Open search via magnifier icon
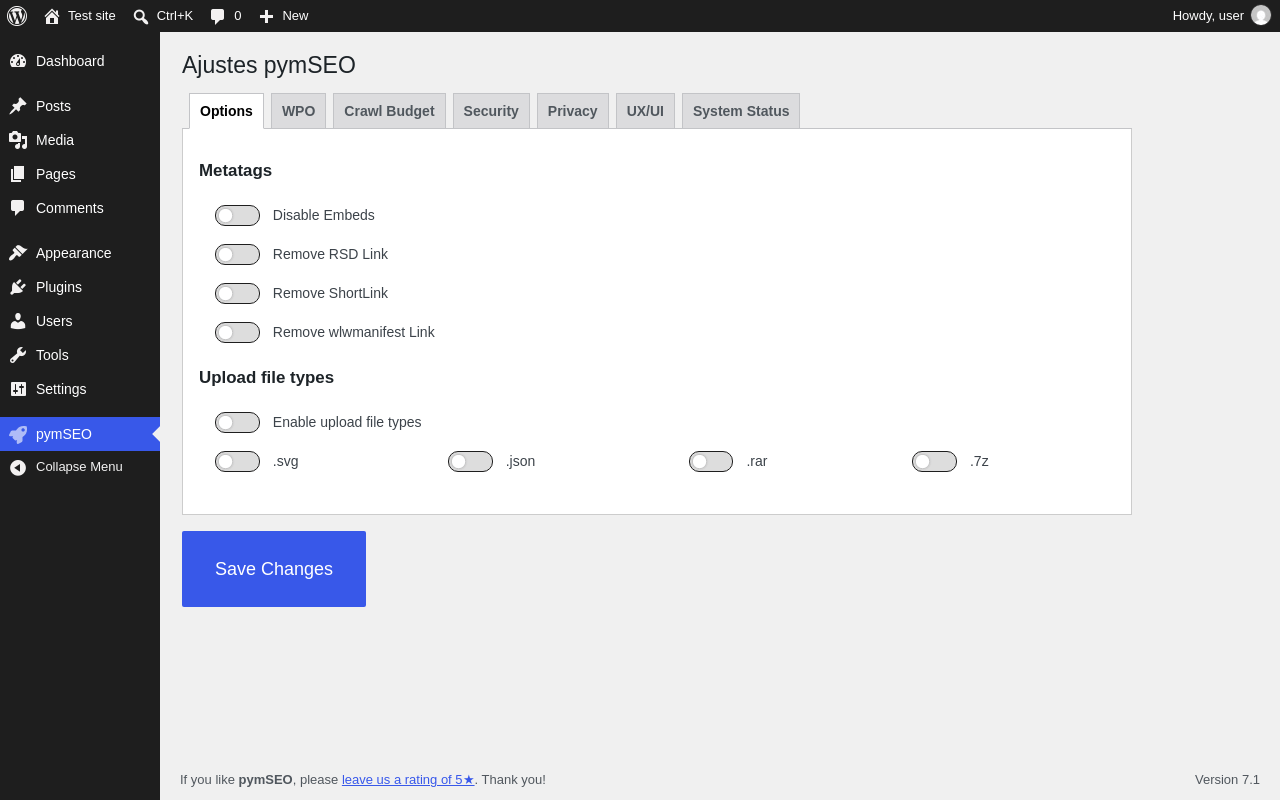This screenshot has height=800, width=1280. [141, 16]
